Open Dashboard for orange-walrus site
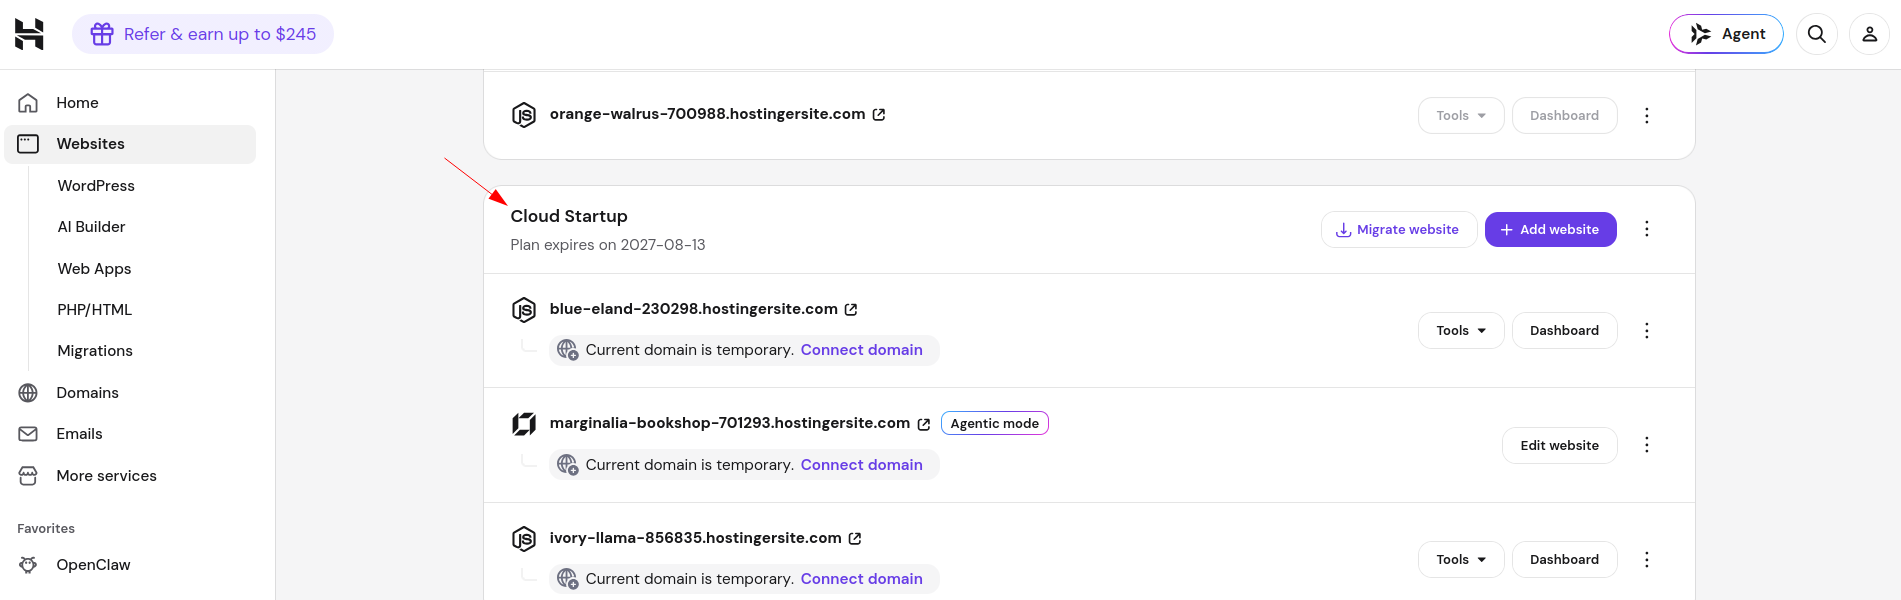 pos(1565,116)
